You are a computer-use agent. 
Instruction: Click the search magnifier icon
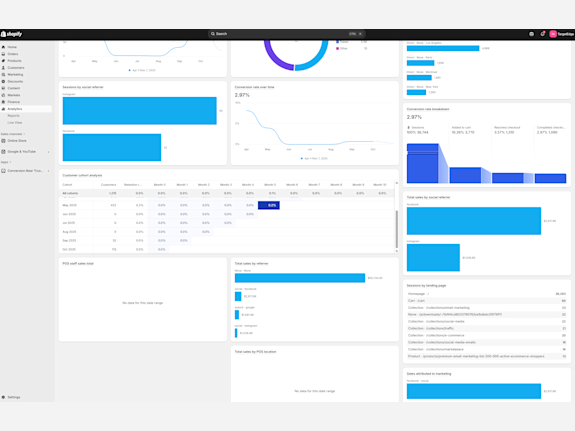(213, 34)
